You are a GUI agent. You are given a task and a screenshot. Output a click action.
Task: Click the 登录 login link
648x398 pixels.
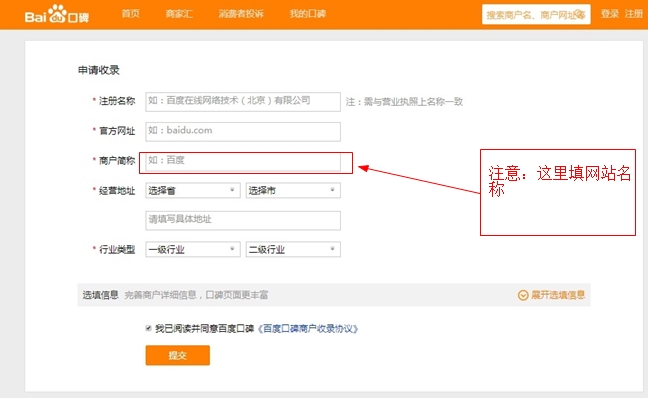coord(610,14)
